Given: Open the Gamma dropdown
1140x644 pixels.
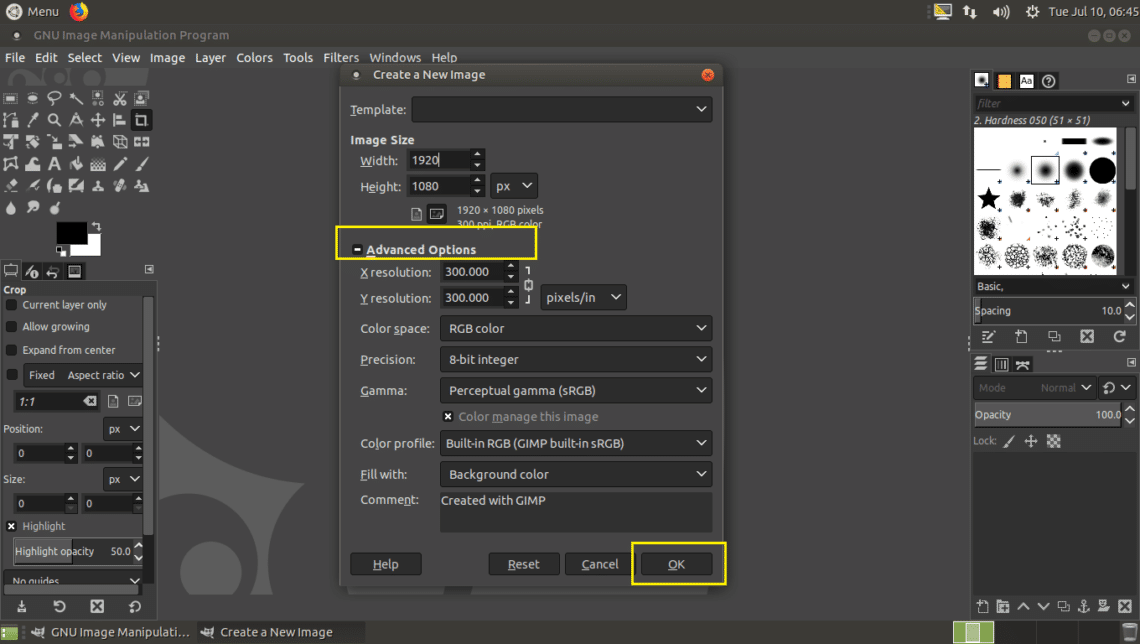Looking at the screenshot, I should point(576,390).
